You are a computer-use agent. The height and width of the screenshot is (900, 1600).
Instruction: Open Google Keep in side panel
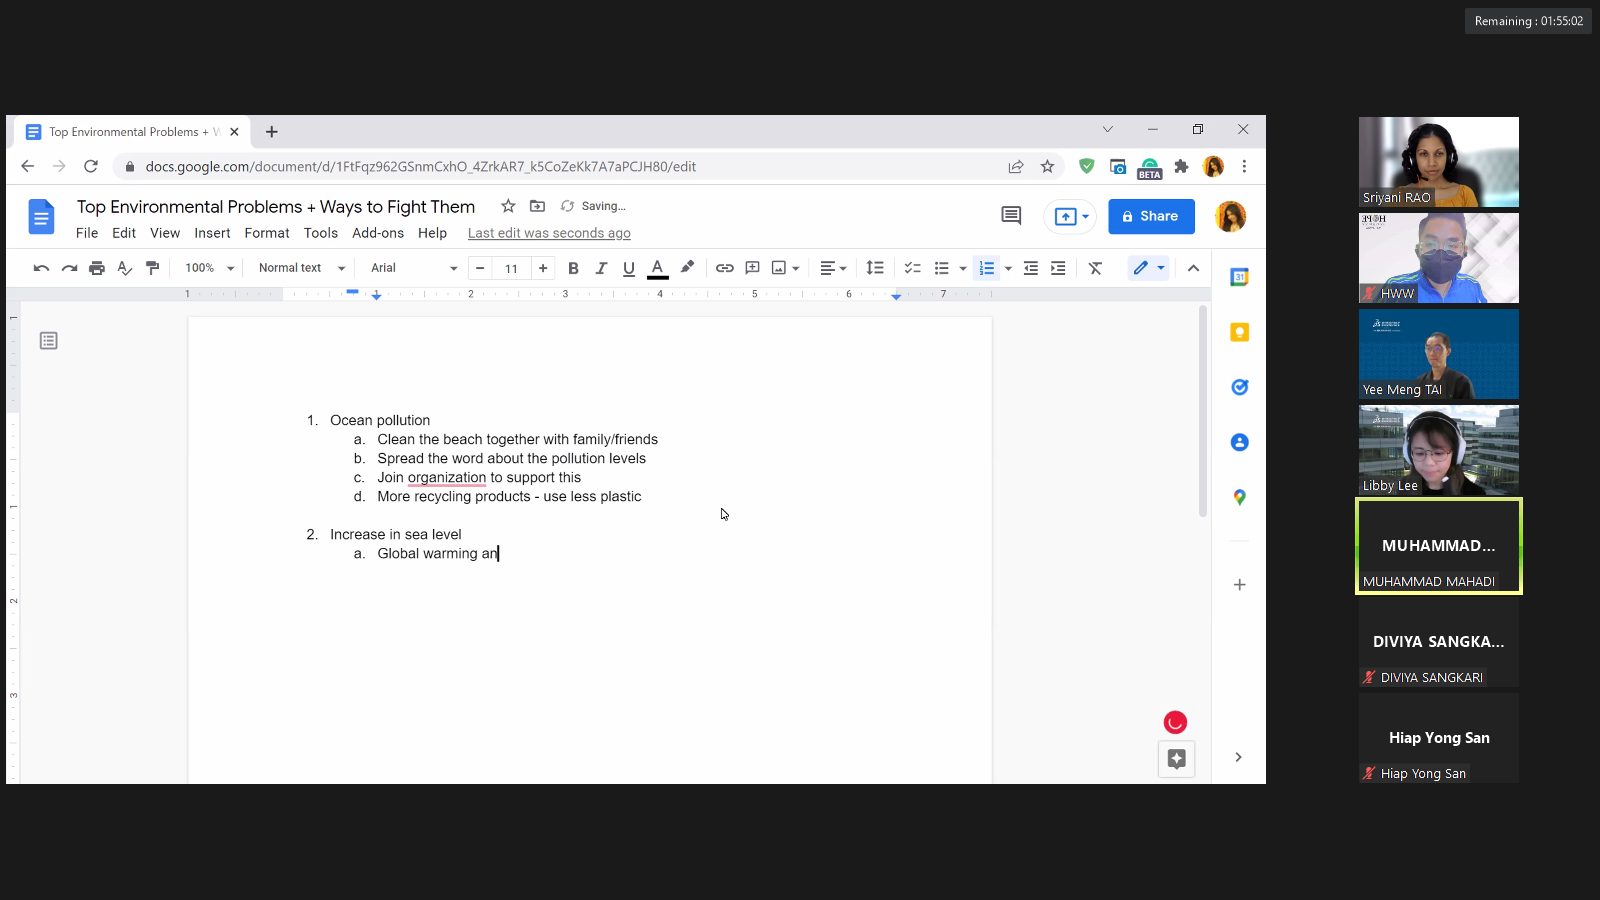pyautogui.click(x=1239, y=332)
